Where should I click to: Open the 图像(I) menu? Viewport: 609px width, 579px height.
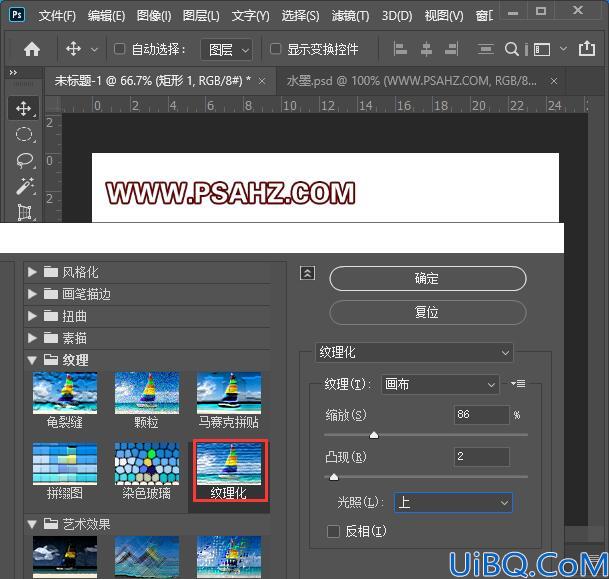click(x=154, y=16)
